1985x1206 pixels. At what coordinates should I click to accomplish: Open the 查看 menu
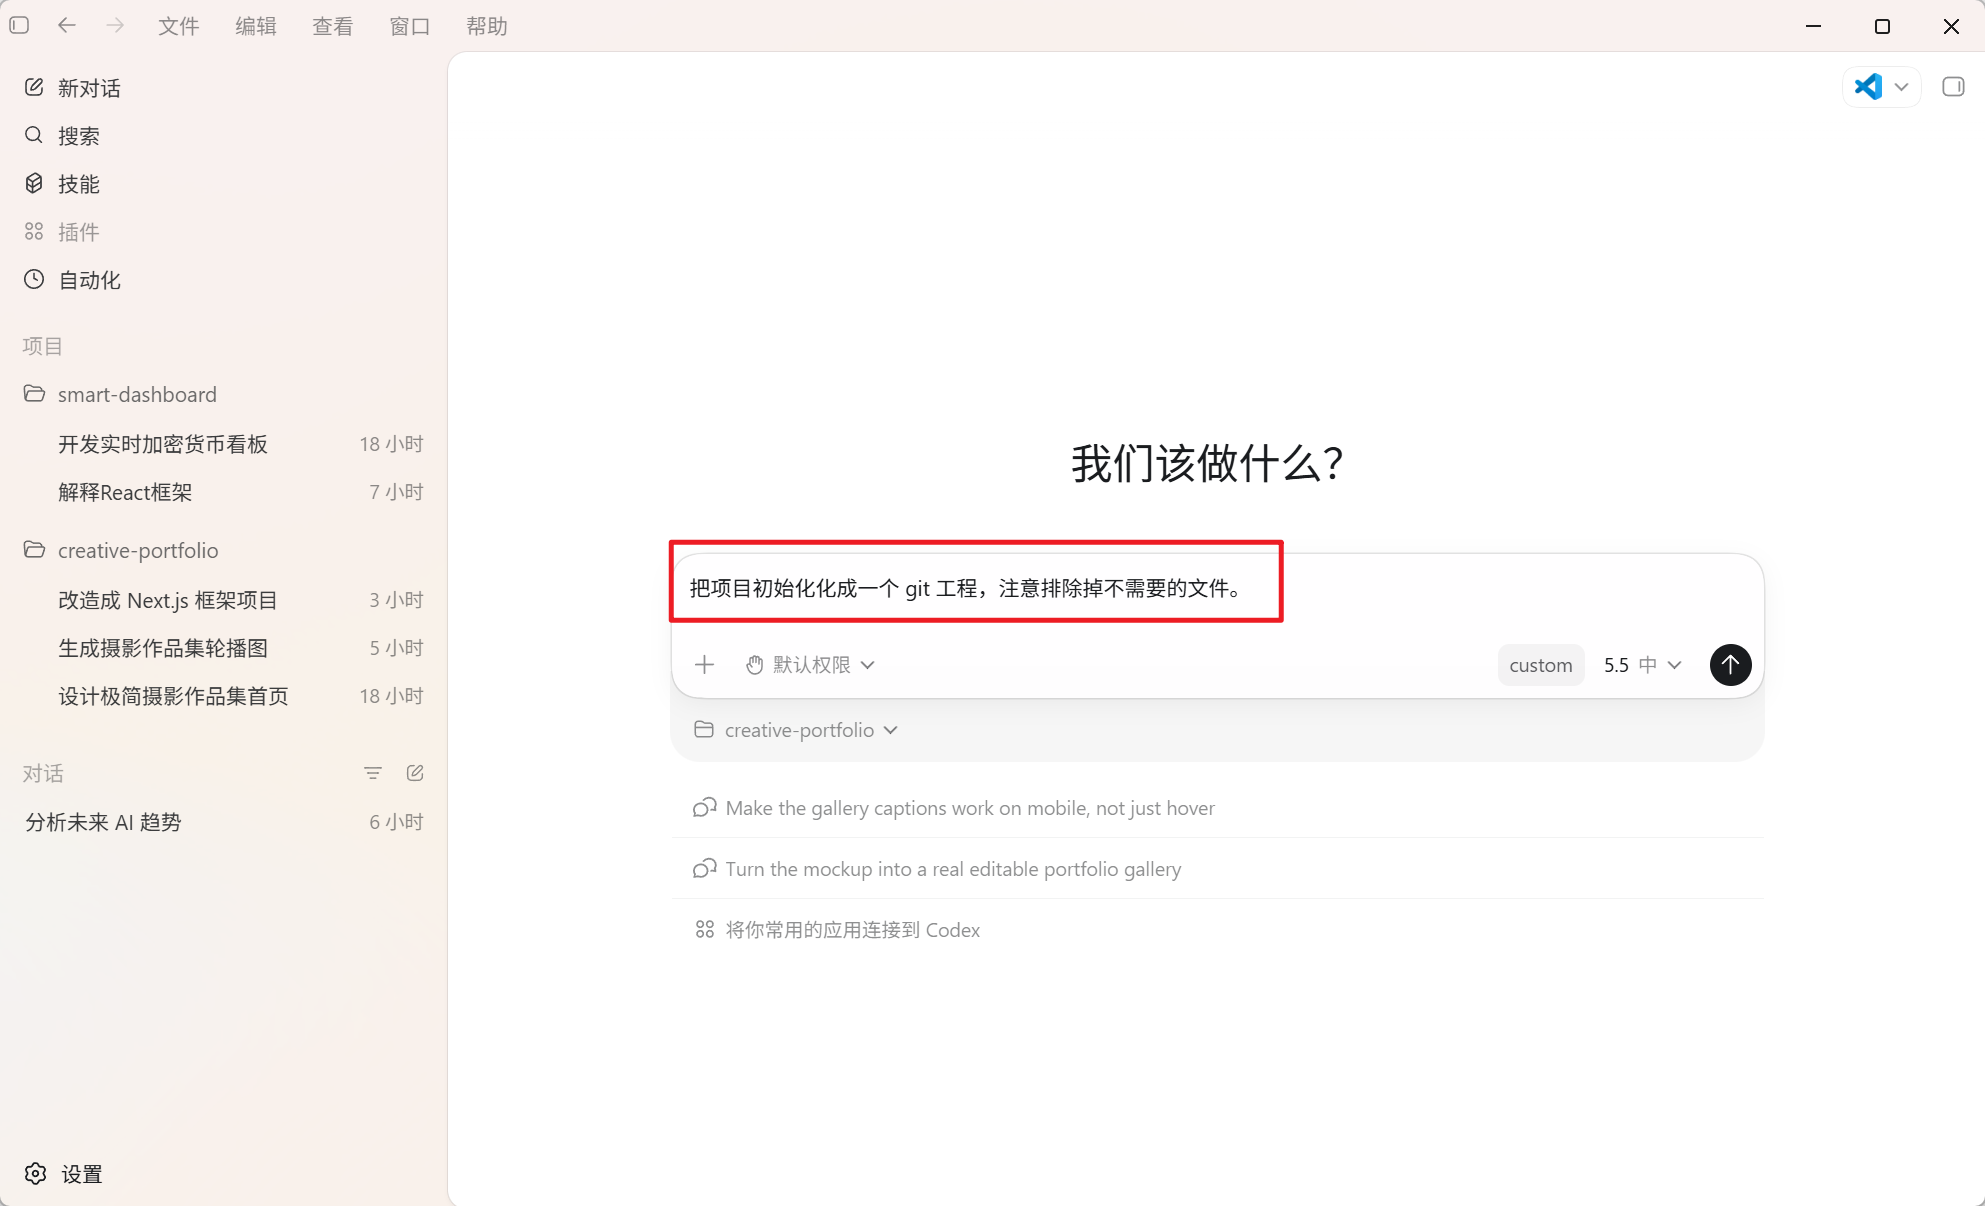pos(333,26)
